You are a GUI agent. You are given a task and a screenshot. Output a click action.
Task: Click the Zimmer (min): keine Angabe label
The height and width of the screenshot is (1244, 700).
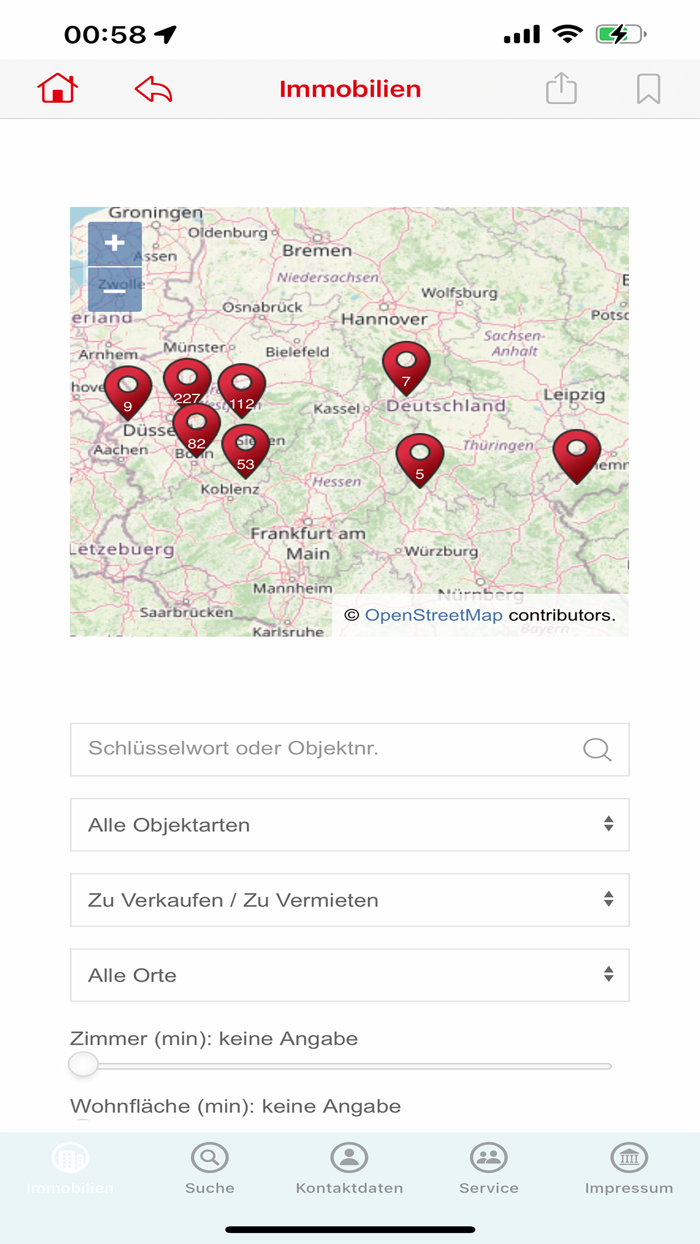214,1039
